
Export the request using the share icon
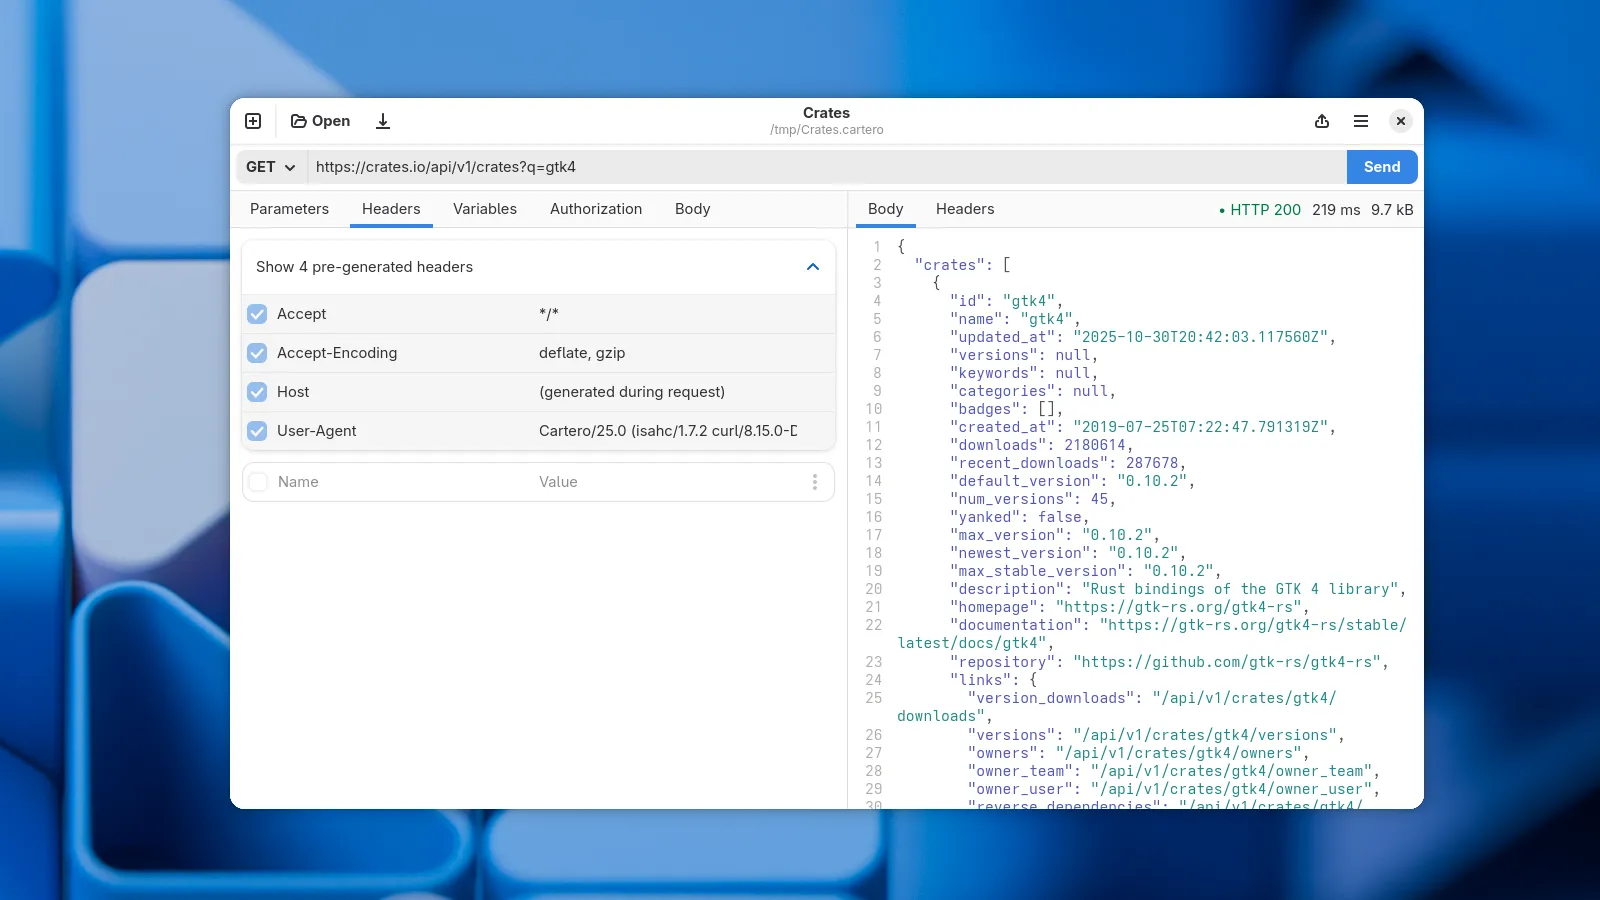coord(1322,120)
